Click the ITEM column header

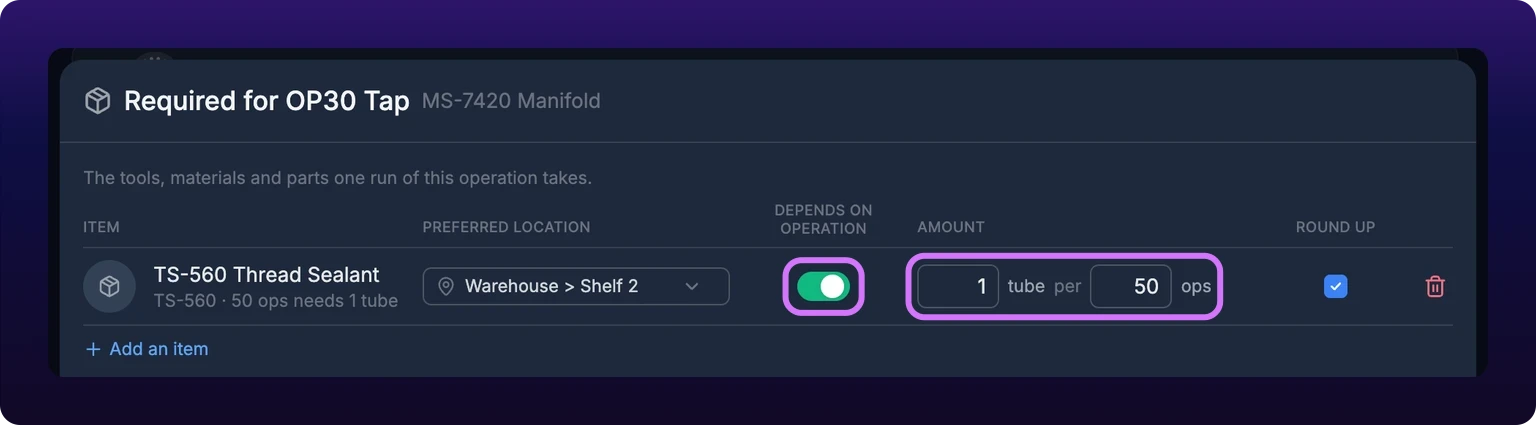coord(101,227)
